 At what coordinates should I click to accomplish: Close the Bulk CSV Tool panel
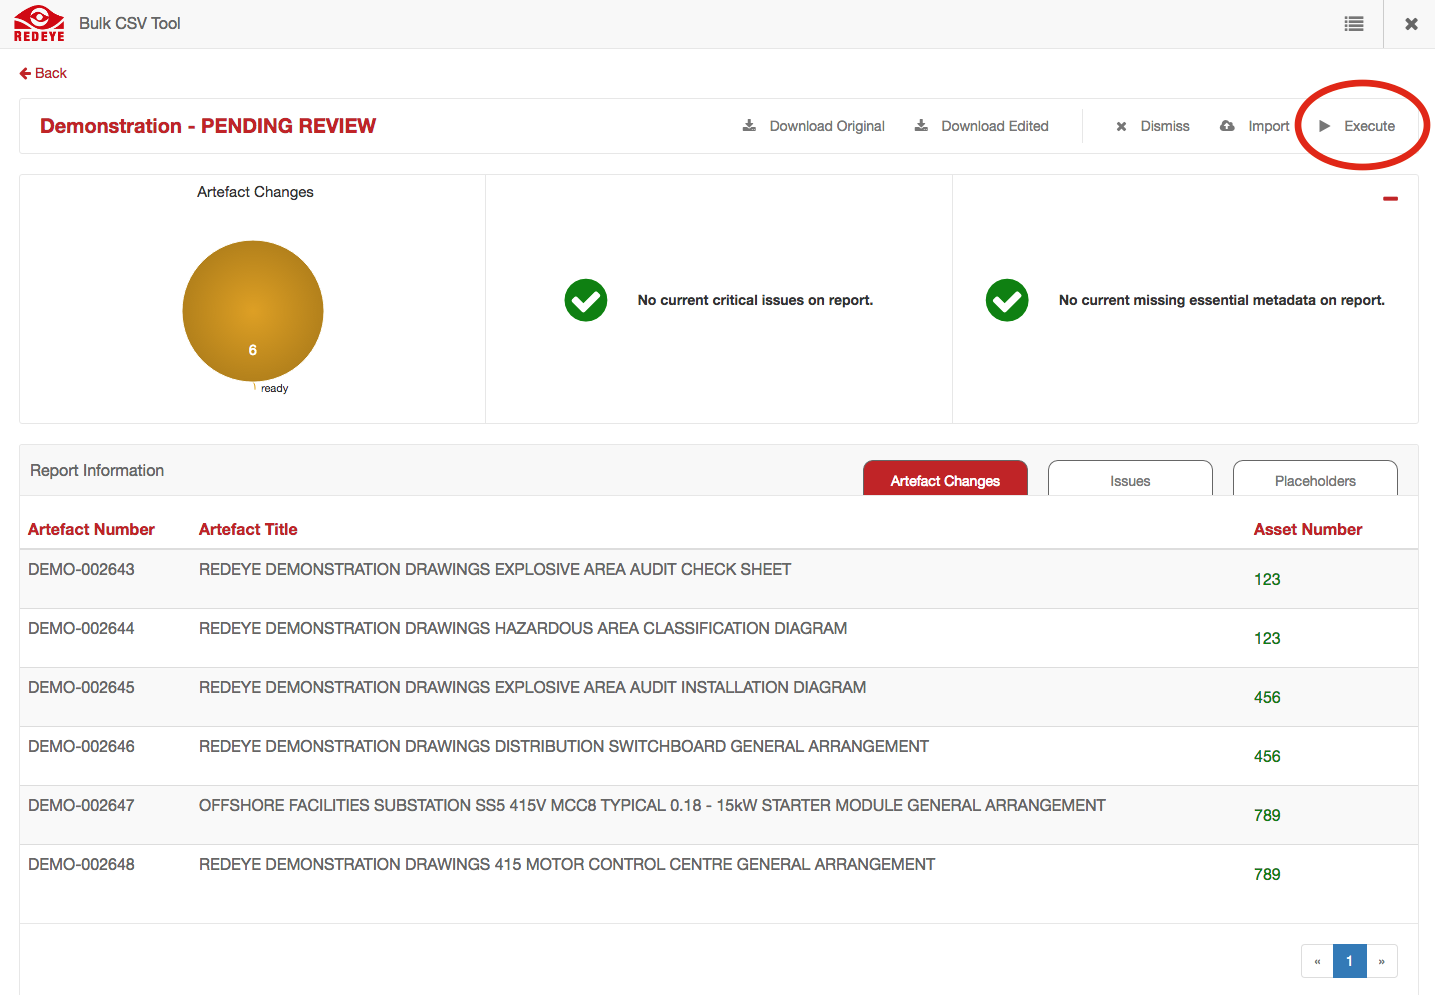tap(1411, 24)
